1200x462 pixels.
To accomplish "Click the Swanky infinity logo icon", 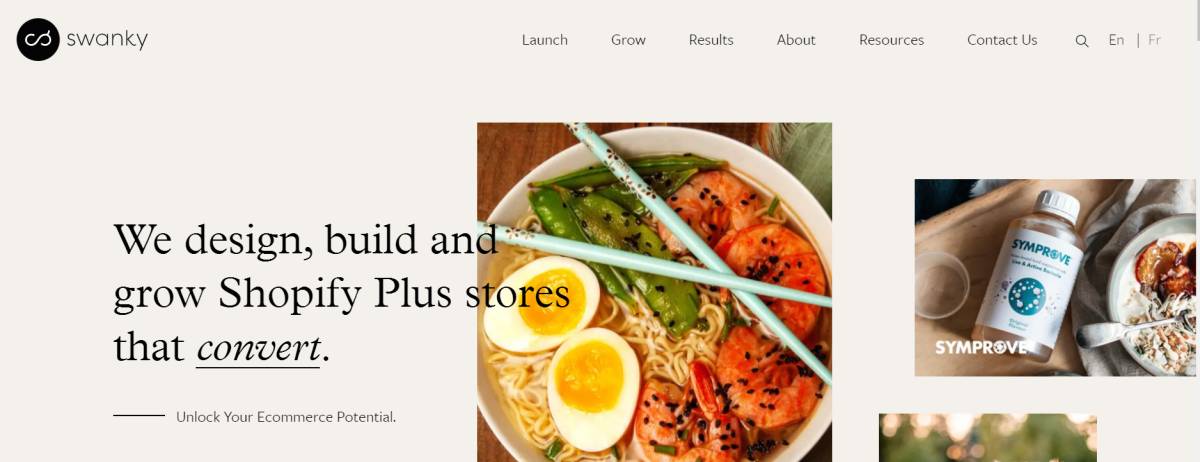I will [38, 40].
